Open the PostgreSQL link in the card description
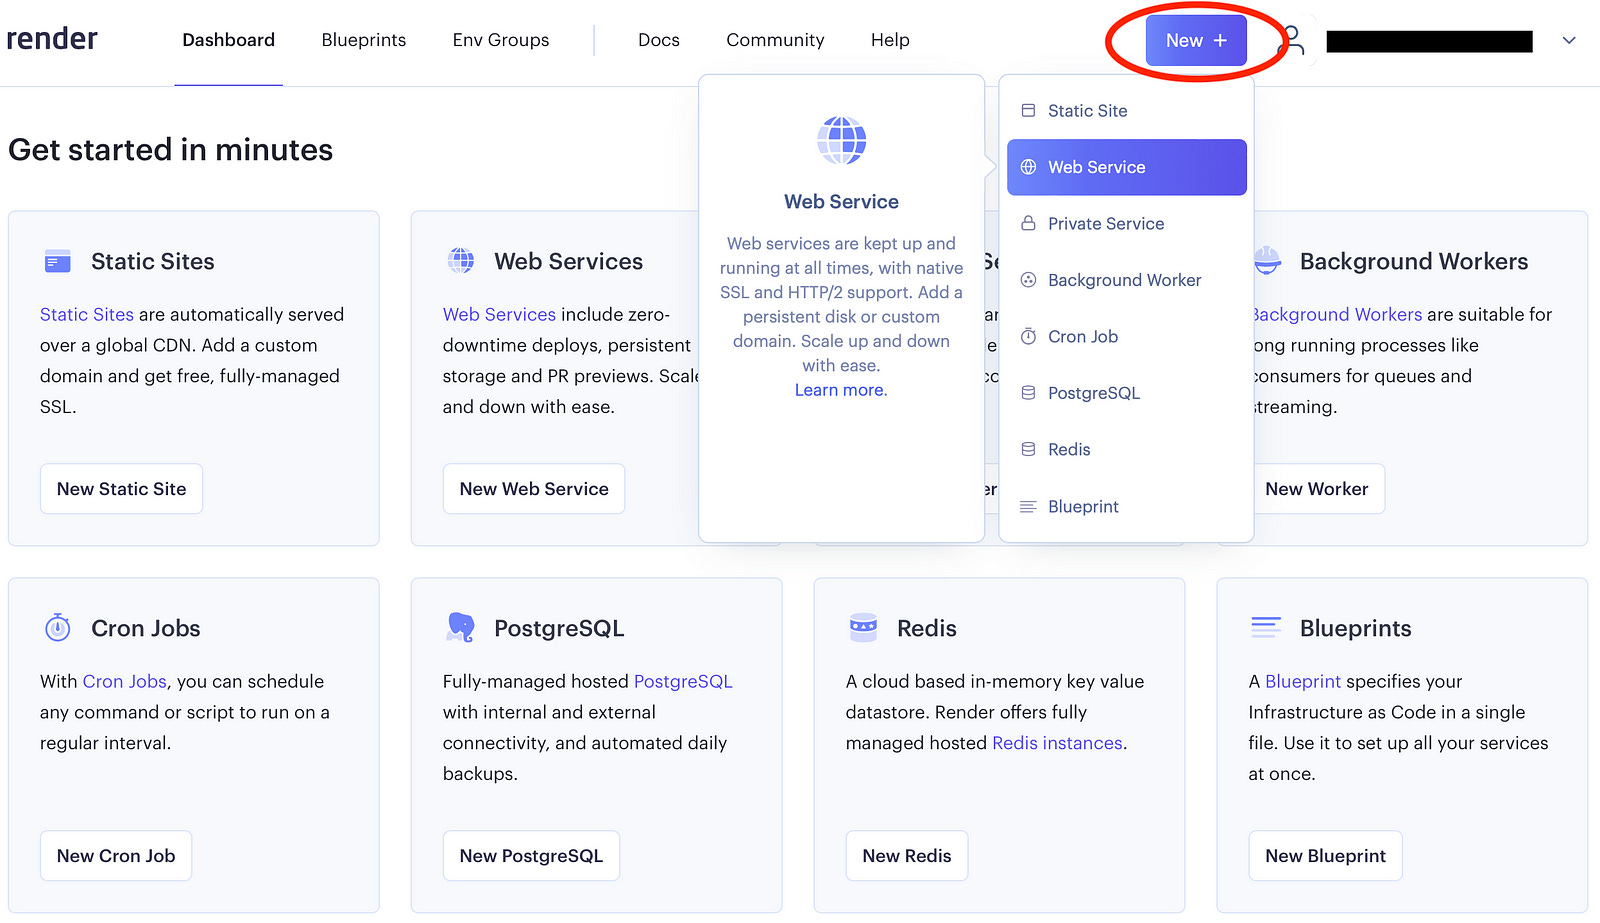Screen dimensions: 1600x923 point(683,681)
